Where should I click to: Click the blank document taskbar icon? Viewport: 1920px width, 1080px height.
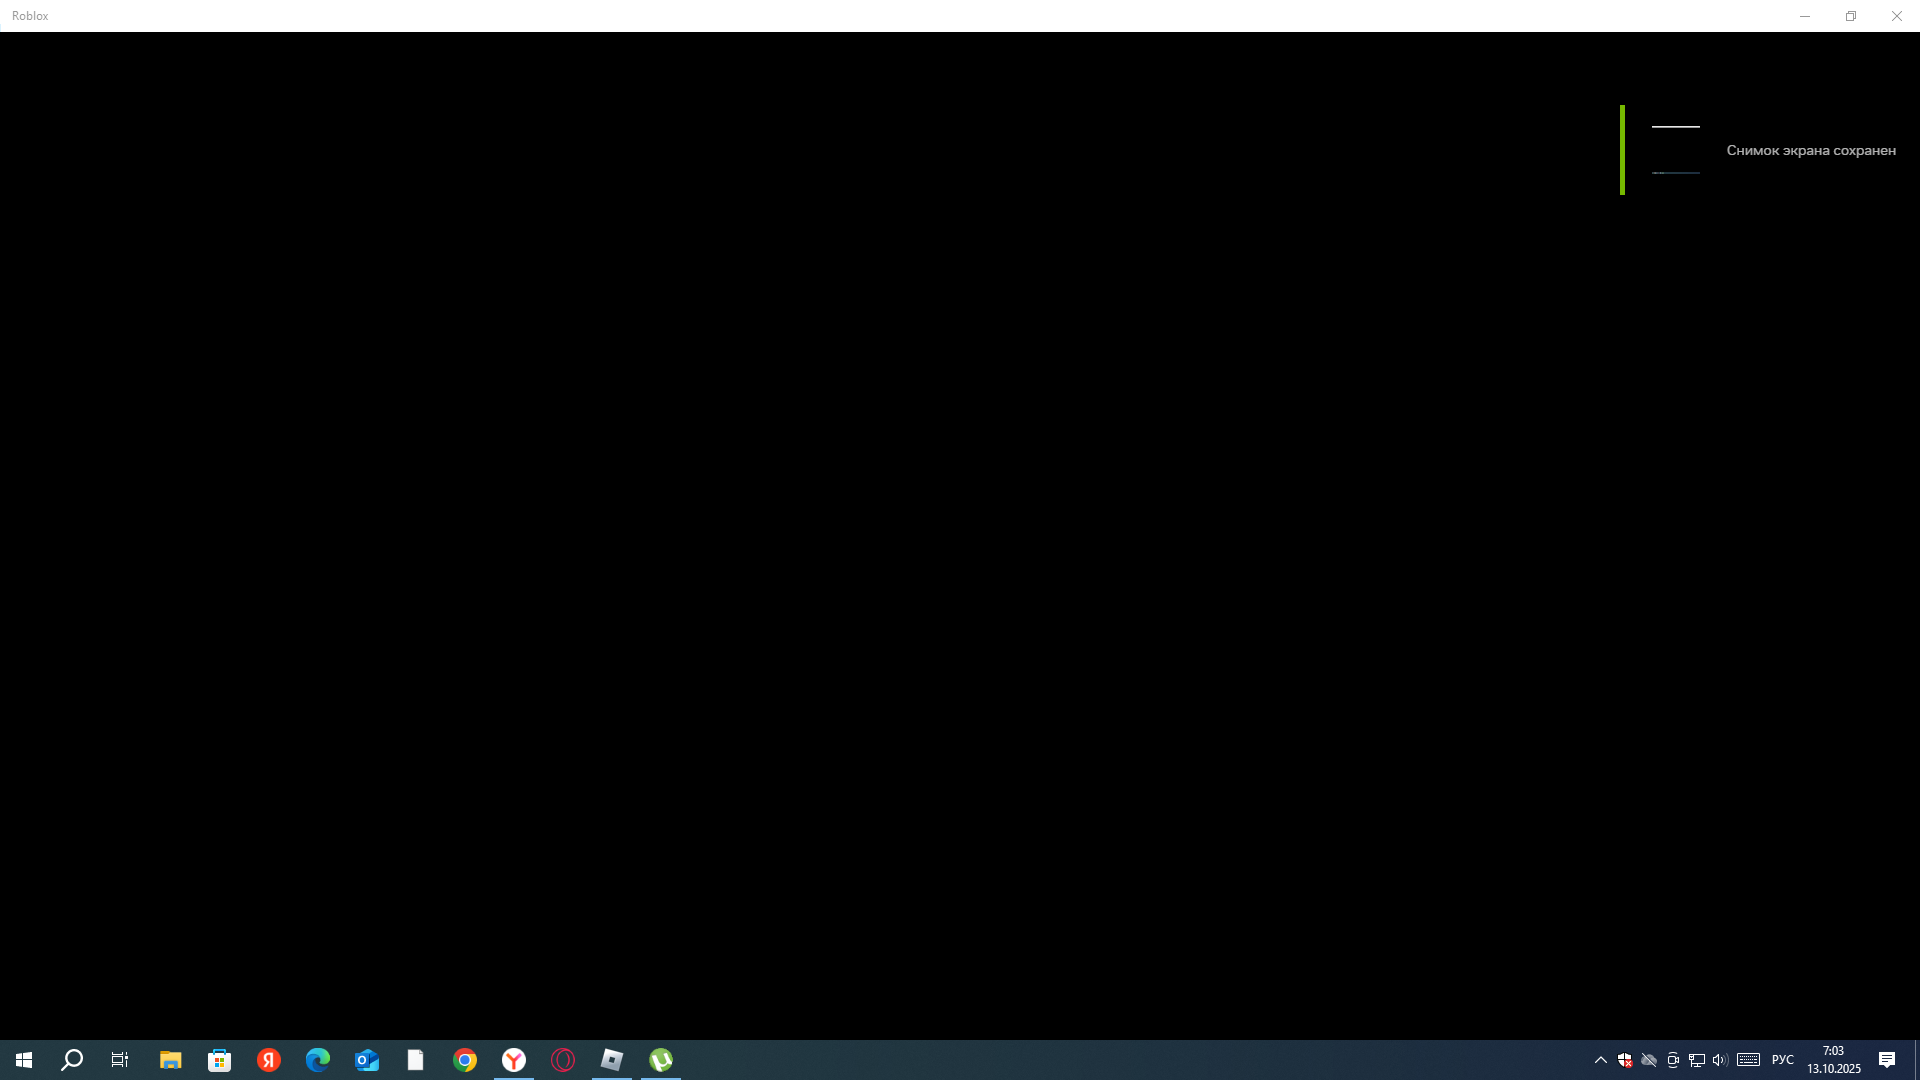416,1060
